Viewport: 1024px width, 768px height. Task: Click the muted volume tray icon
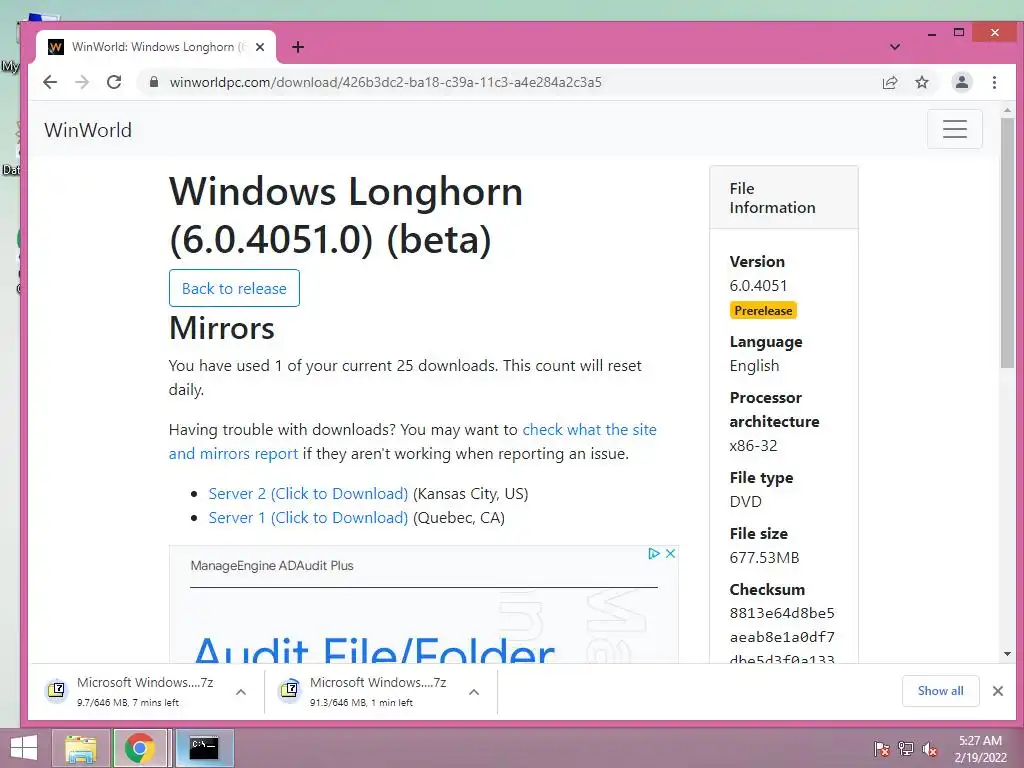(x=929, y=748)
